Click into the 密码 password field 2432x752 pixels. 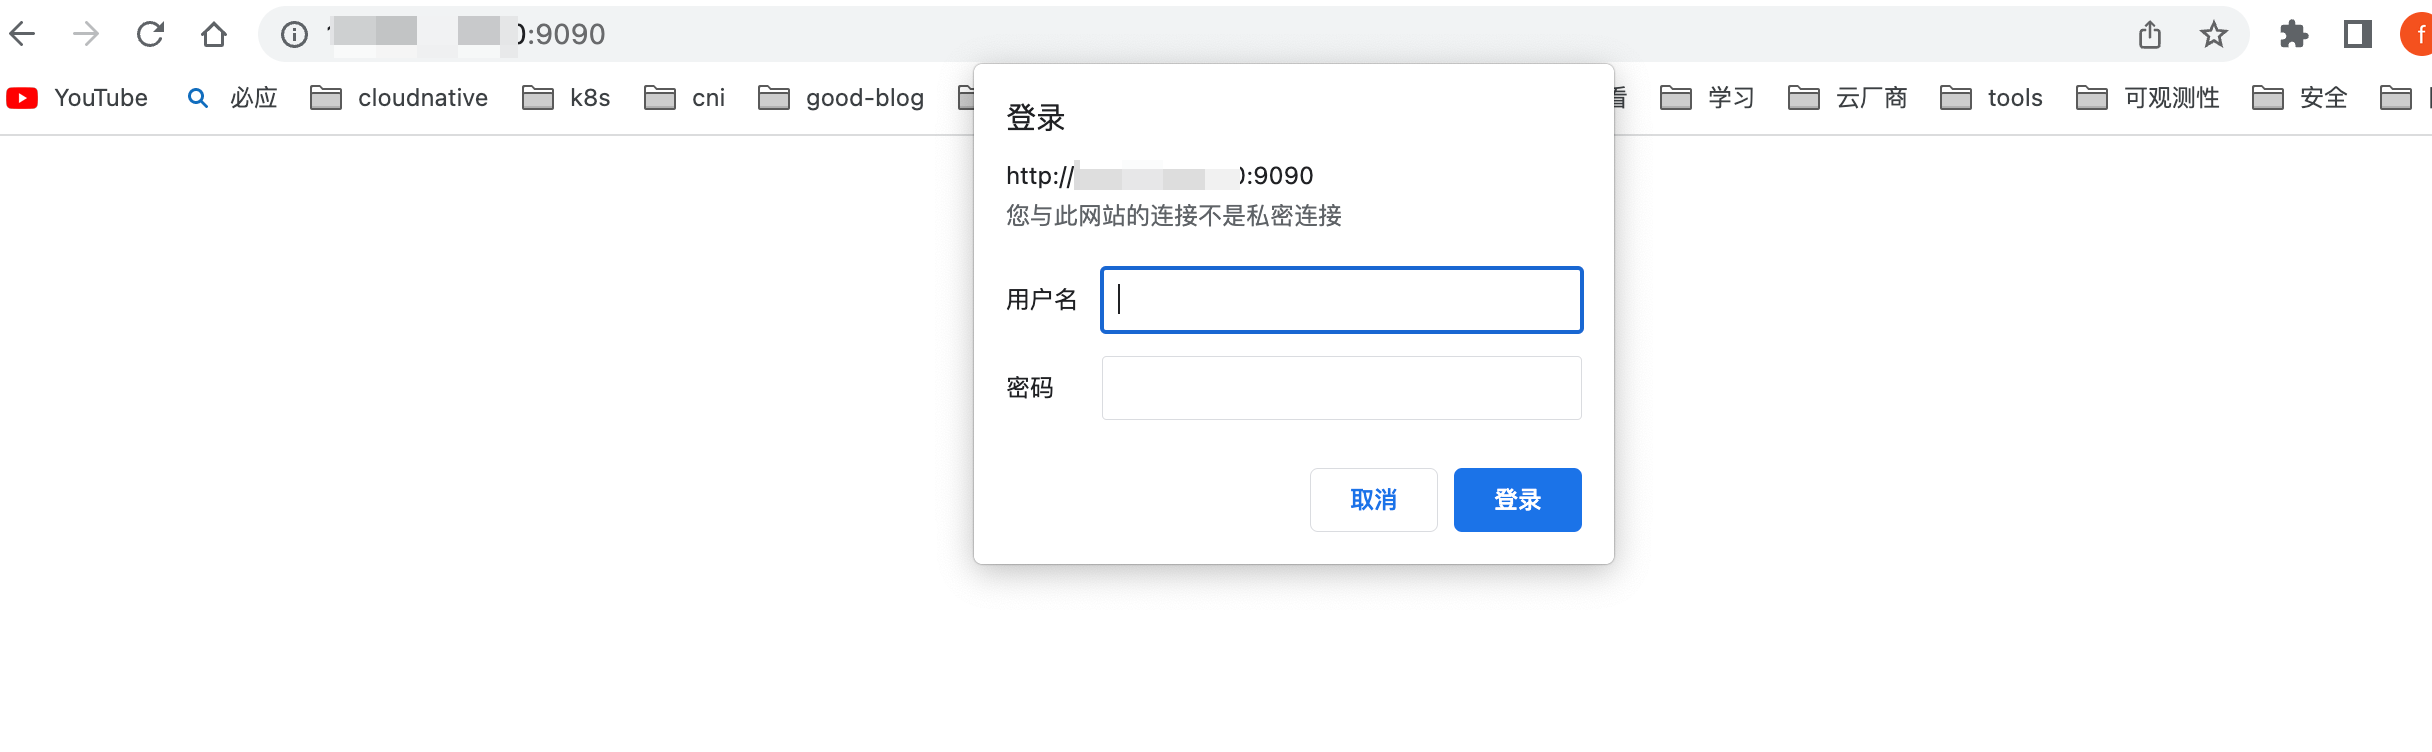click(x=1342, y=388)
